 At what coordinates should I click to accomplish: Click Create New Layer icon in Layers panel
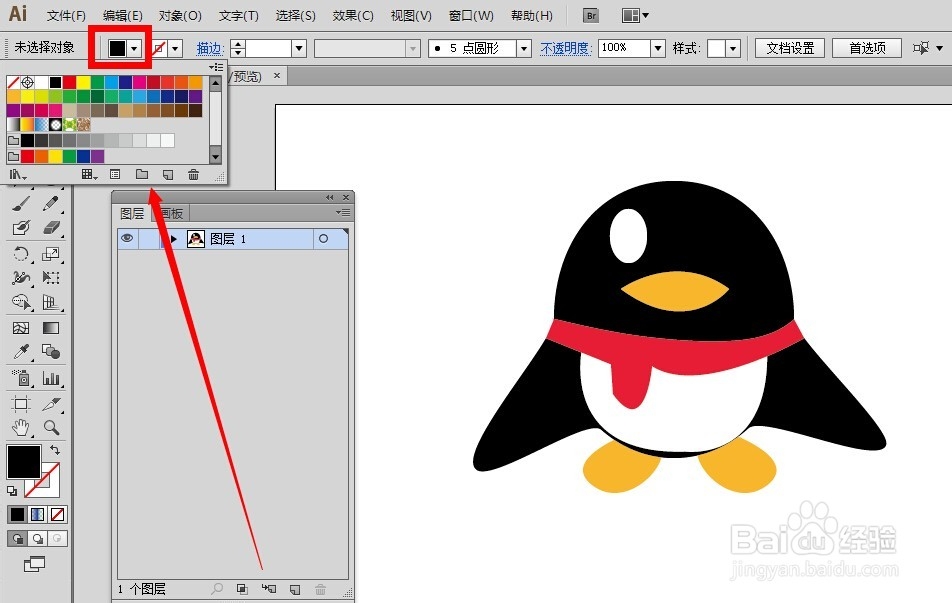295,589
